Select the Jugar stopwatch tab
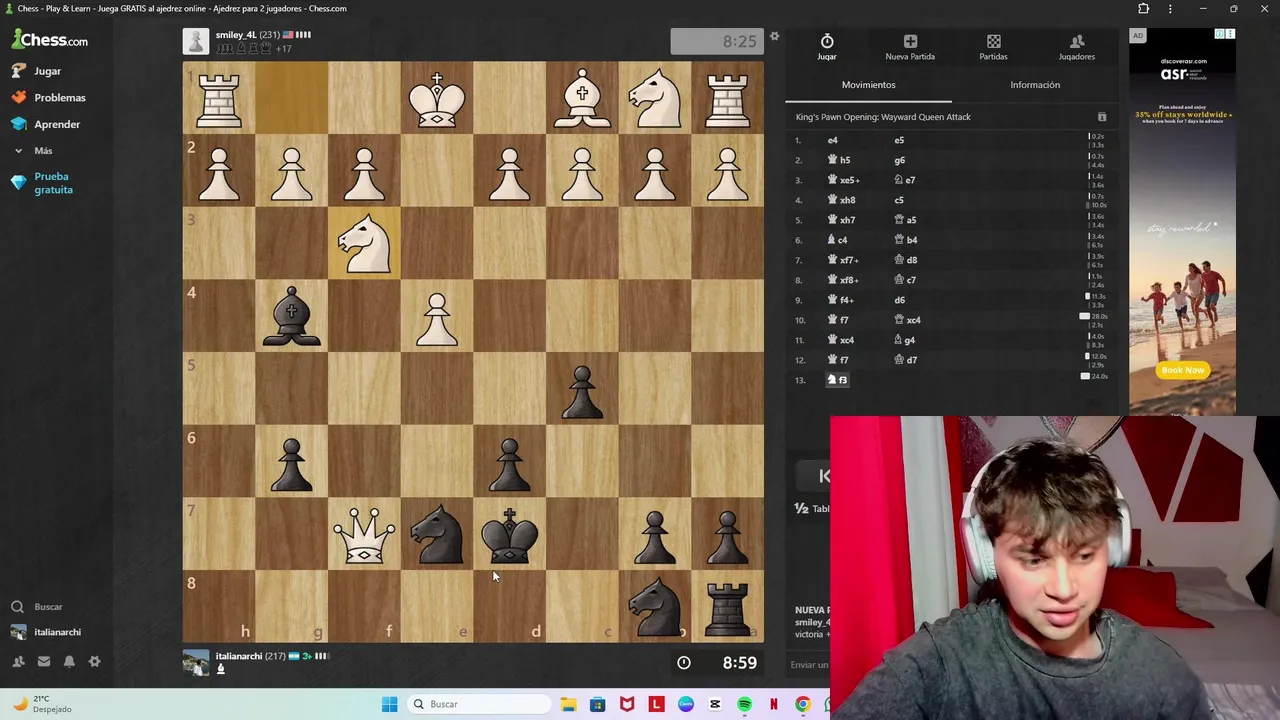The image size is (1280, 720). tap(827, 47)
